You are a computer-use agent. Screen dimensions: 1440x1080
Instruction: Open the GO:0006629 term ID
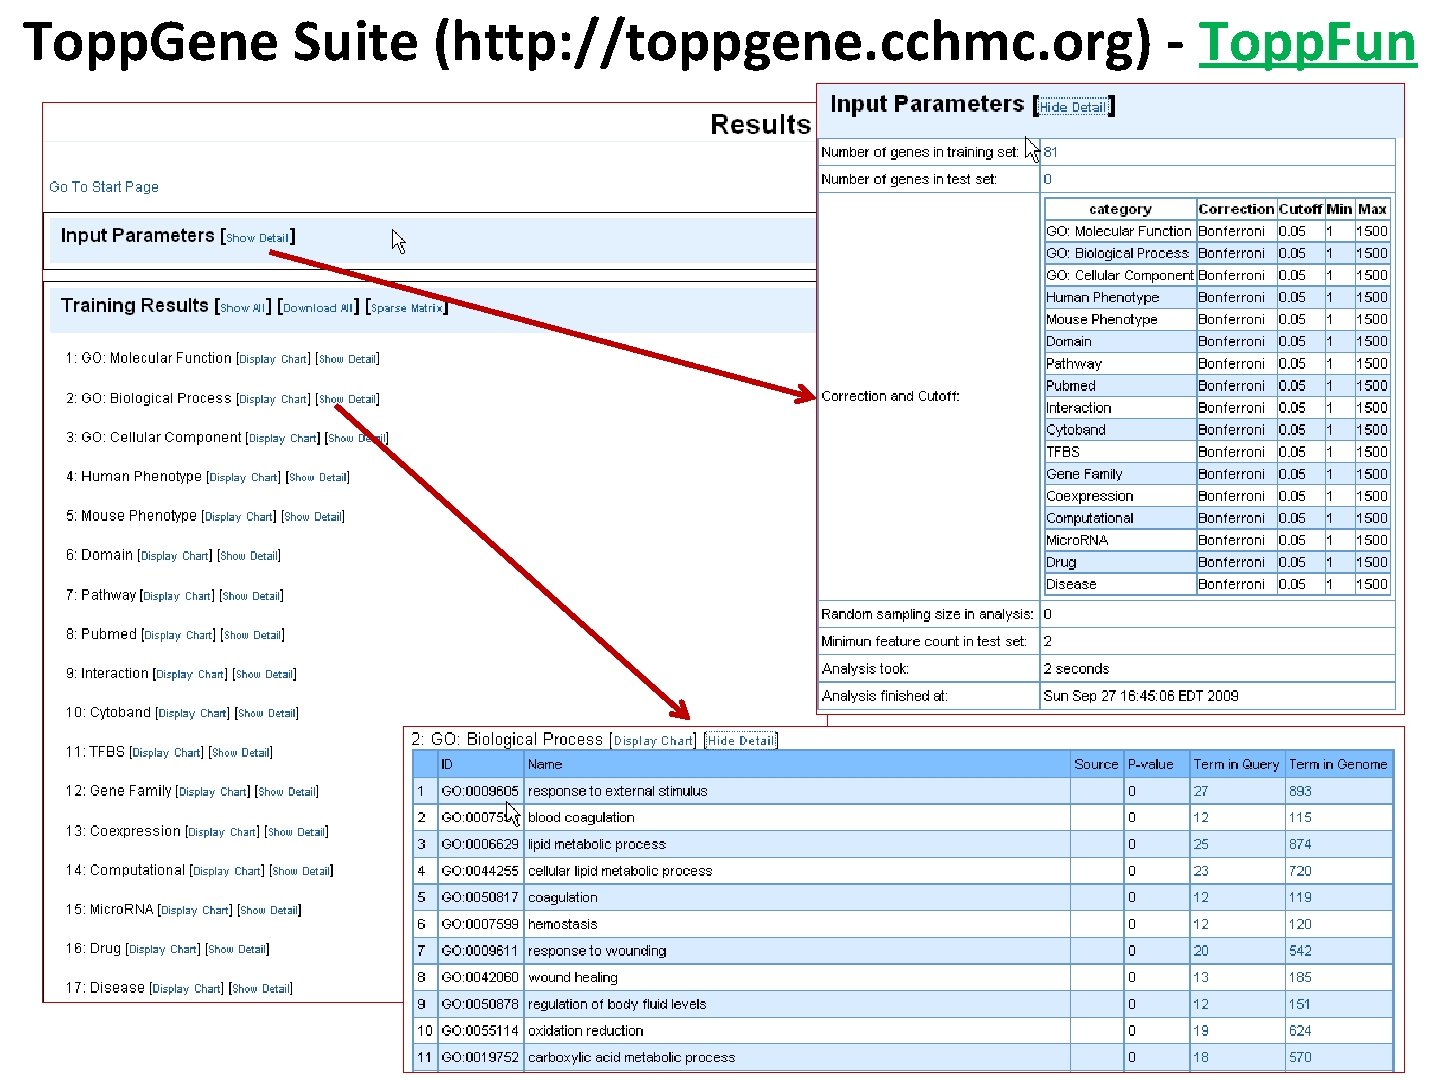click(x=480, y=844)
